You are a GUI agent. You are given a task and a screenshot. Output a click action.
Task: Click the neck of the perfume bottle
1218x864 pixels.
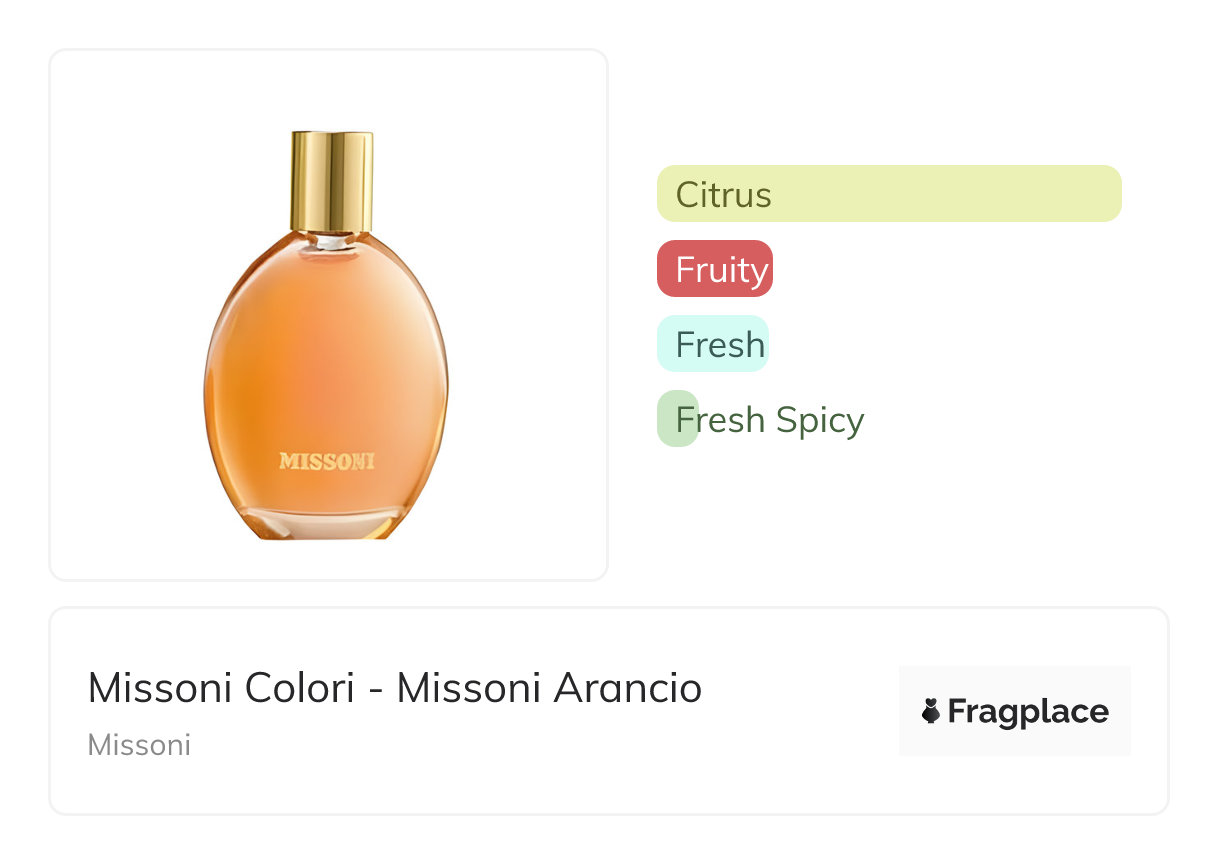[330, 239]
